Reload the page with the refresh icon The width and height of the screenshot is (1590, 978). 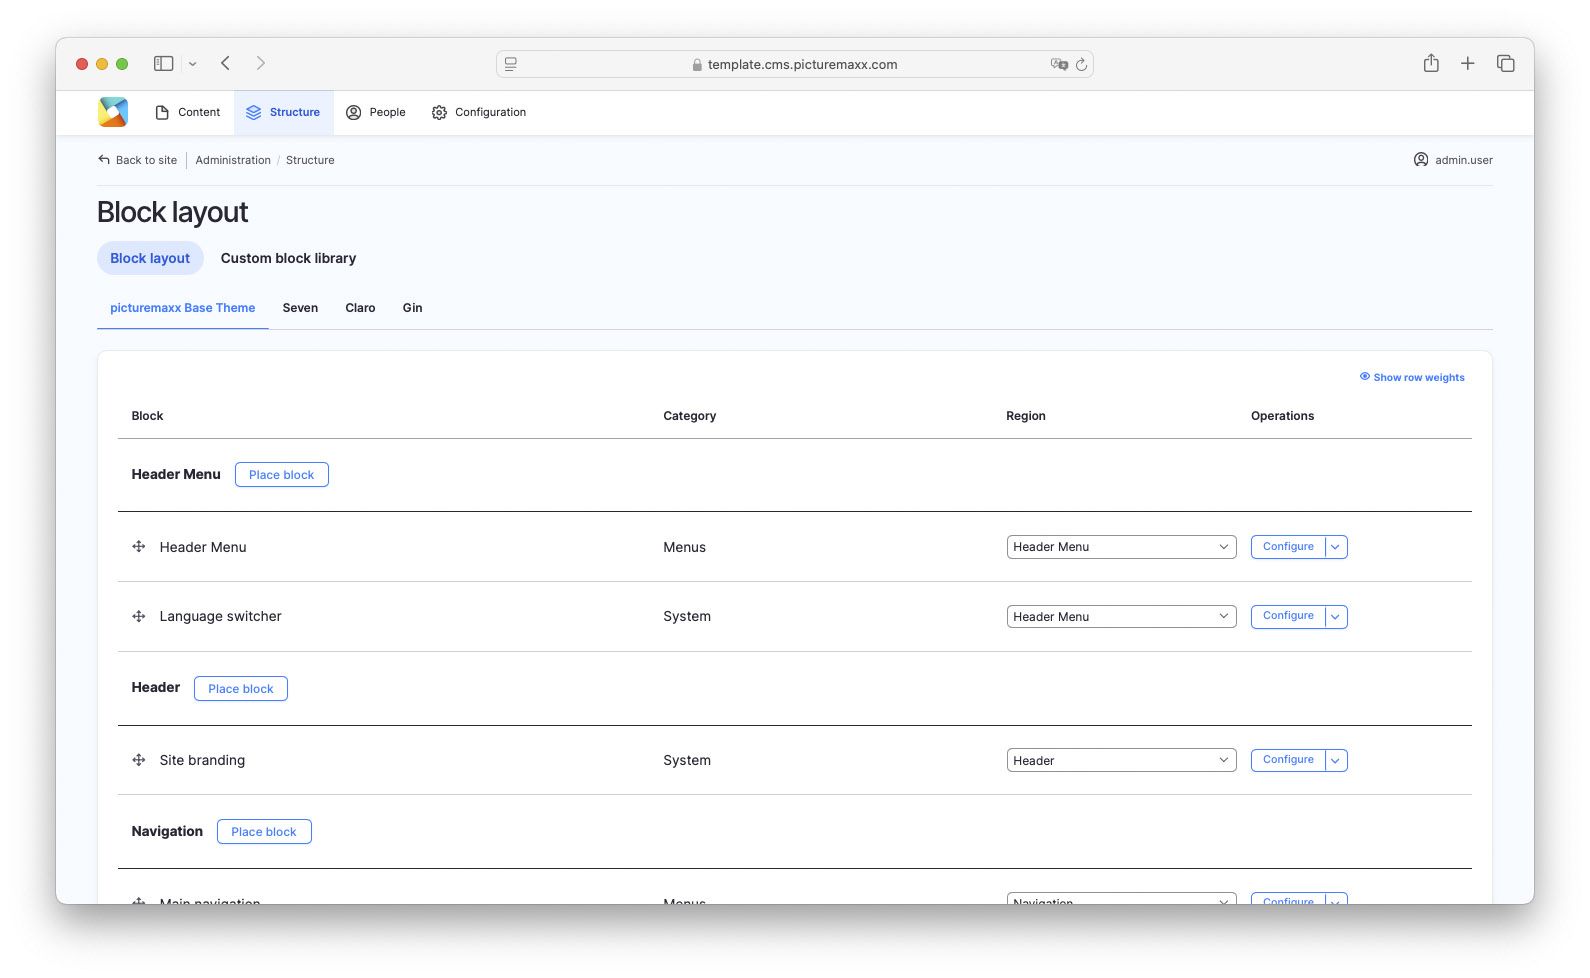(x=1081, y=64)
